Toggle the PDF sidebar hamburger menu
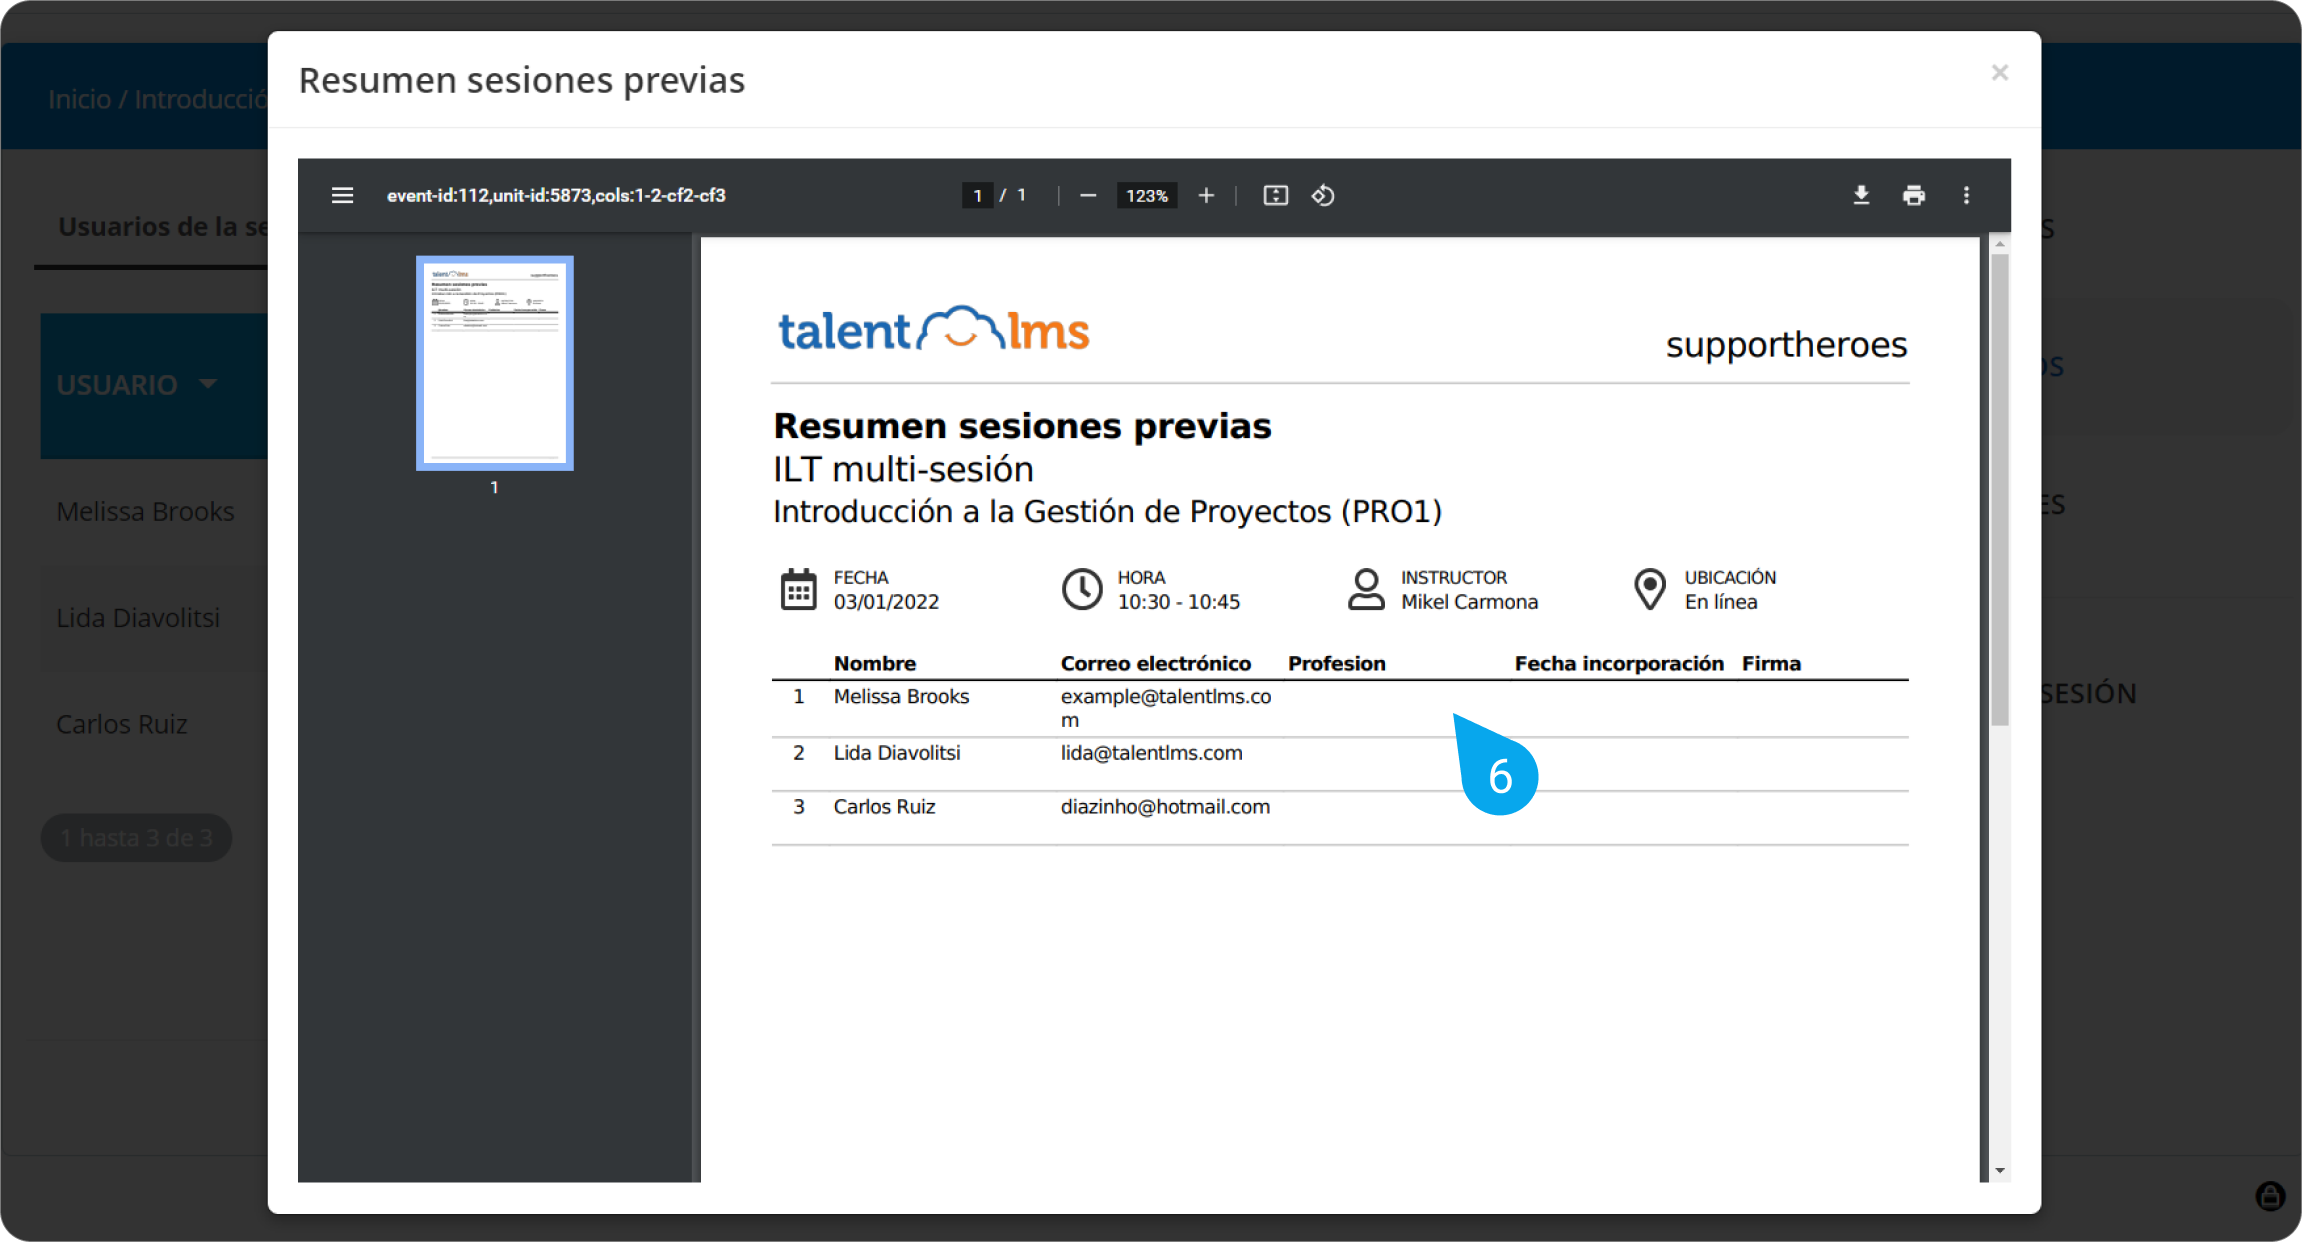The height and width of the screenshot is (1242, 2302). click(342, 195)
